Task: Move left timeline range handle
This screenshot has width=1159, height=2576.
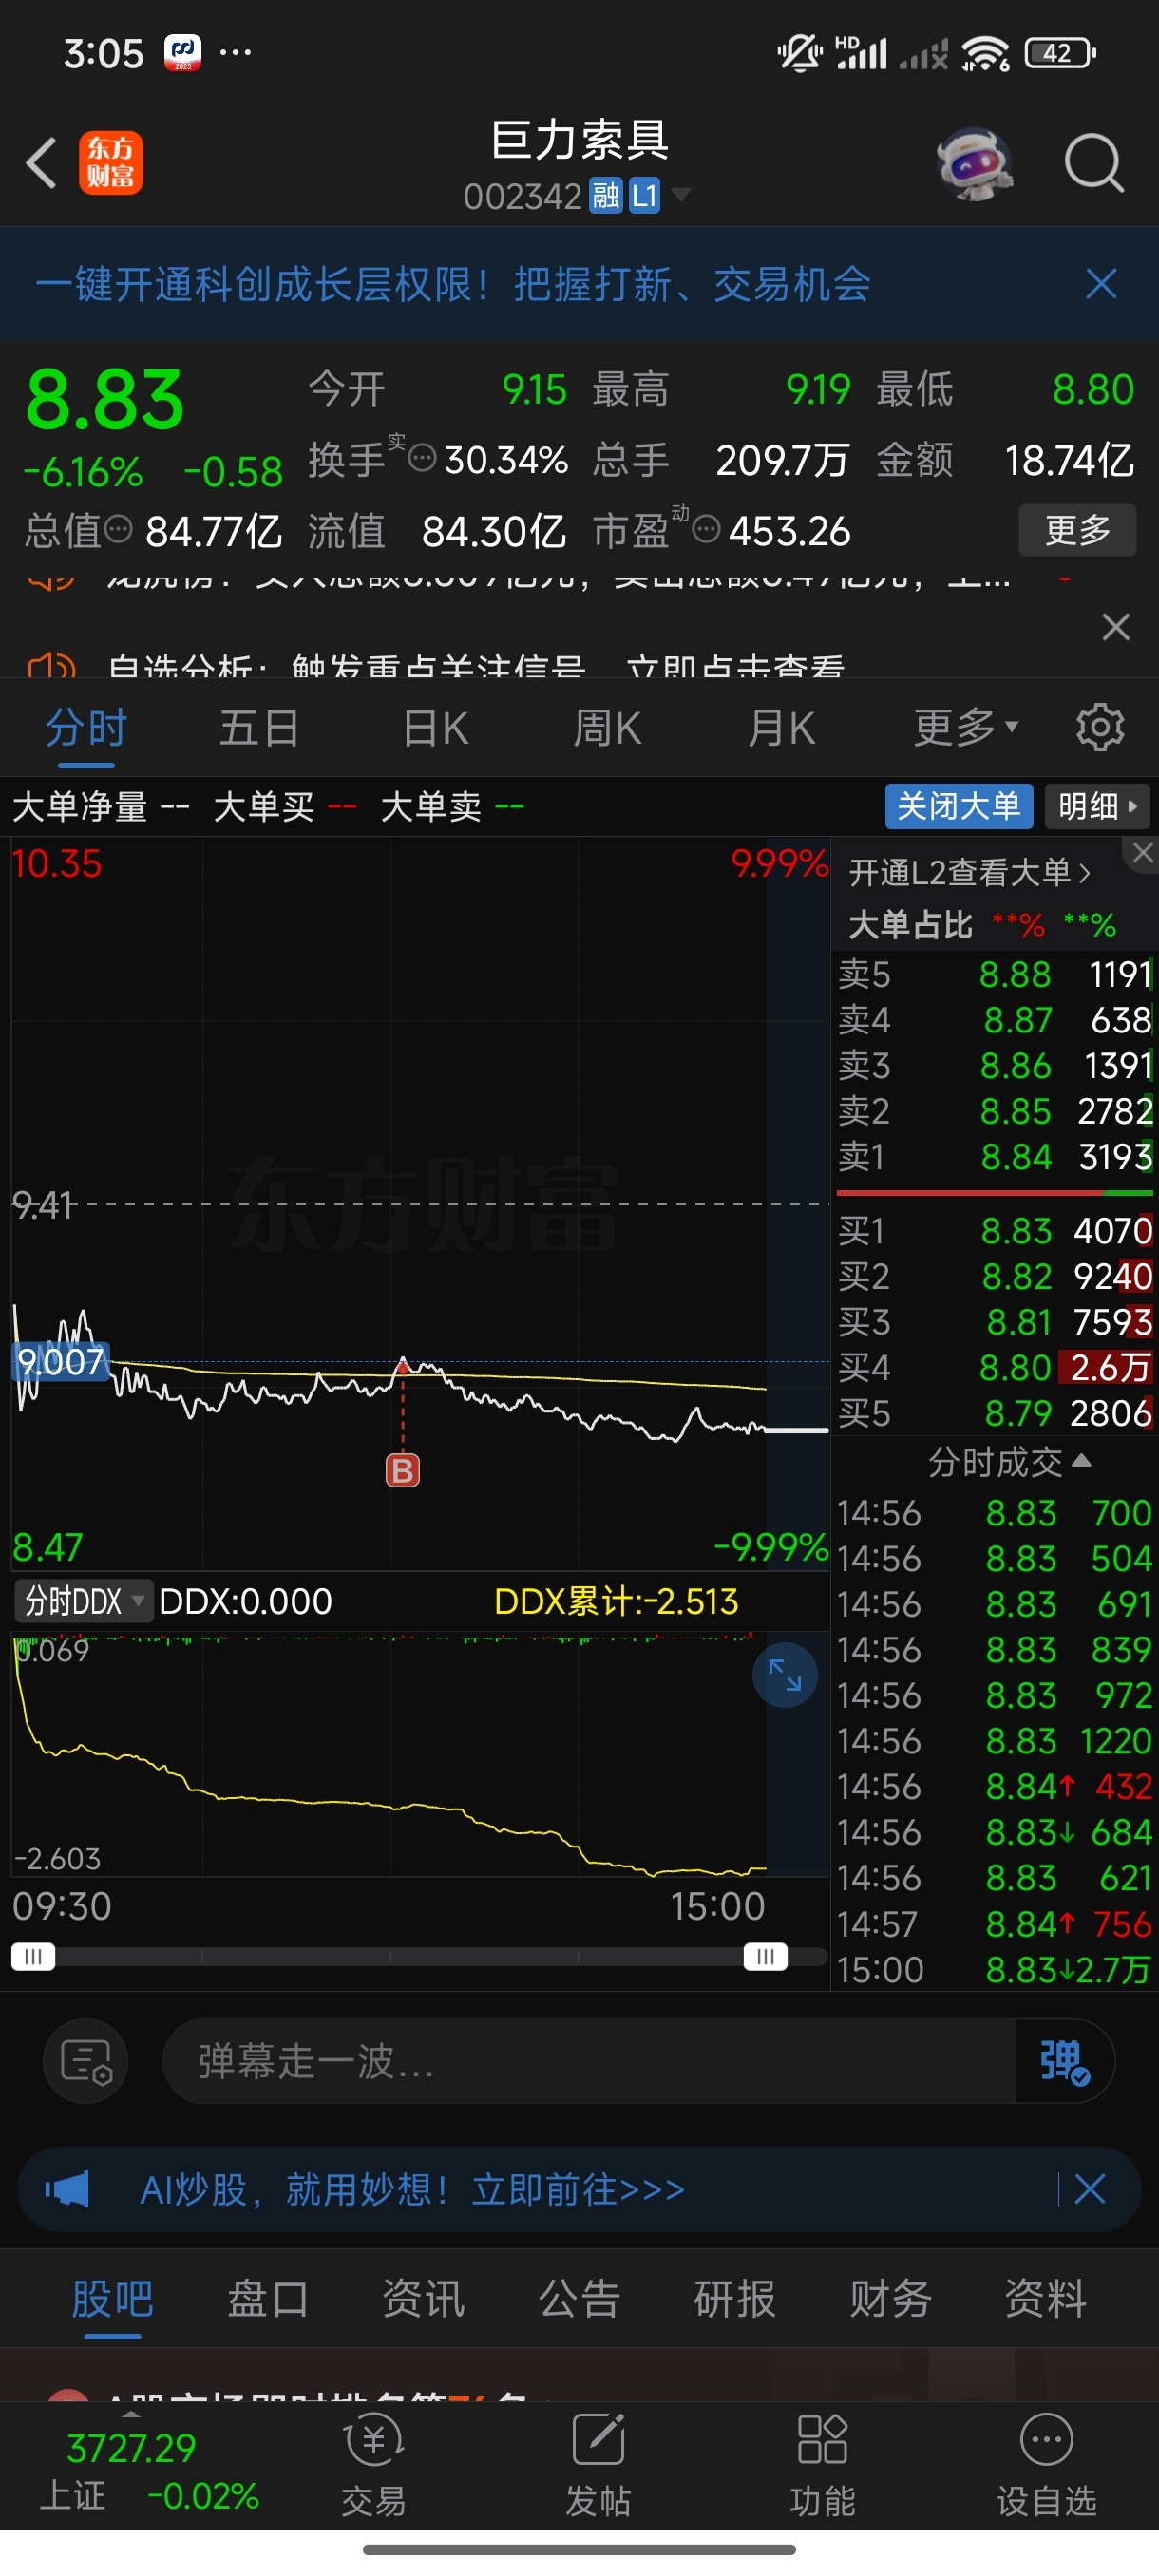Action: [32, 1956]
